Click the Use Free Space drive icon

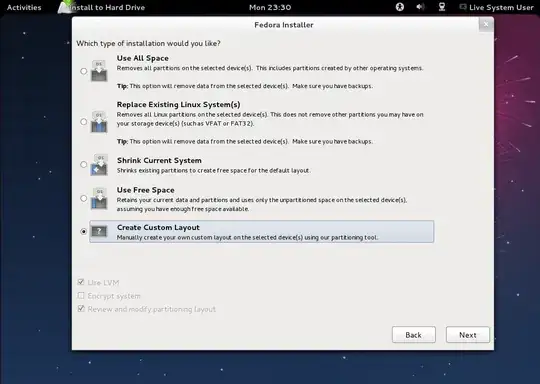tap(99, 198)
